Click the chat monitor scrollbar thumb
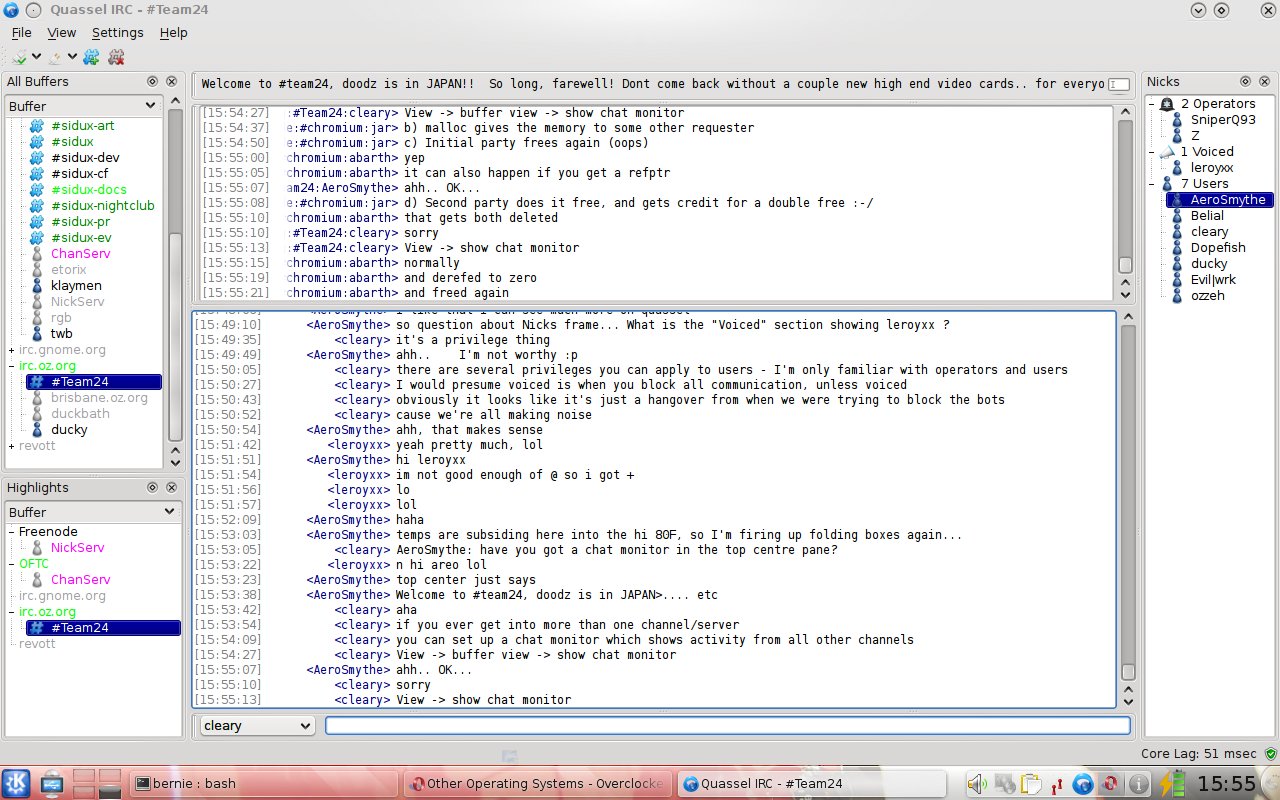This screenshot has width=1280, height=800. pyautogui.click(x=1125, y=265)
